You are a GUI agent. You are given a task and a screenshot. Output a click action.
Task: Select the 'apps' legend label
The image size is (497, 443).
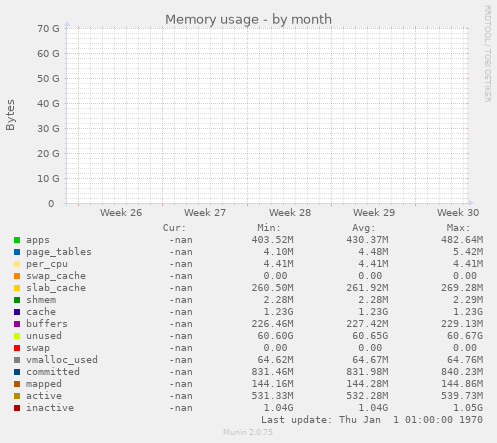(38, 240)
